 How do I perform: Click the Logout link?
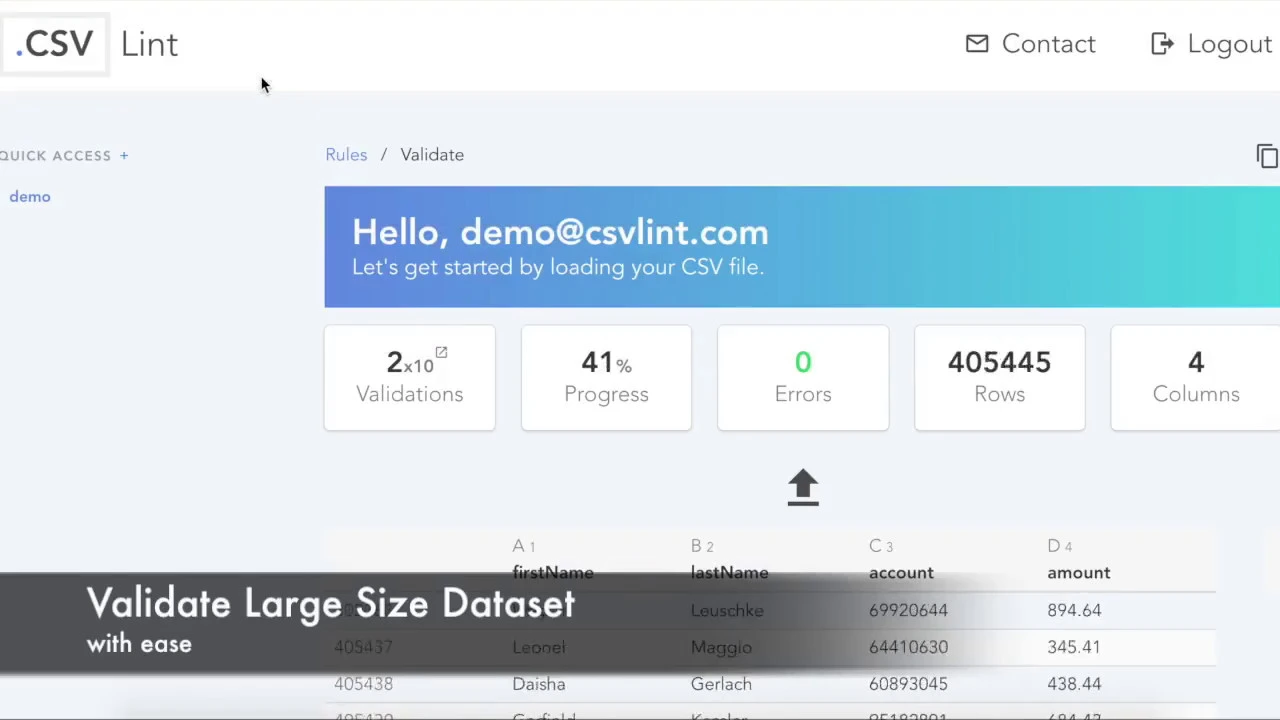coord(1229,44)
